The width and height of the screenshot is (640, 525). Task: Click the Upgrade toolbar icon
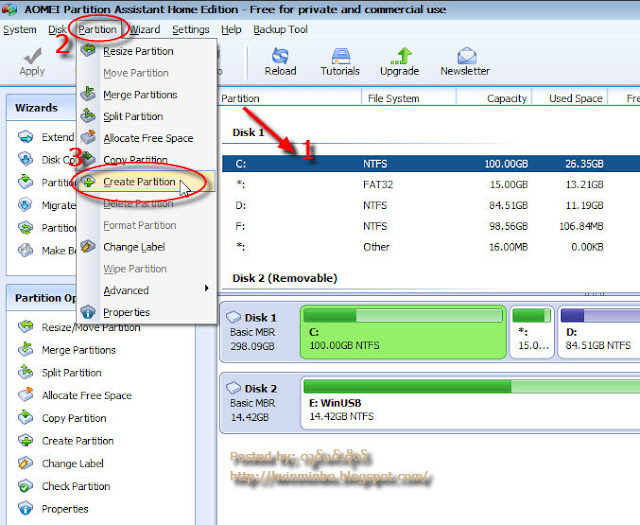coord(401,56)
